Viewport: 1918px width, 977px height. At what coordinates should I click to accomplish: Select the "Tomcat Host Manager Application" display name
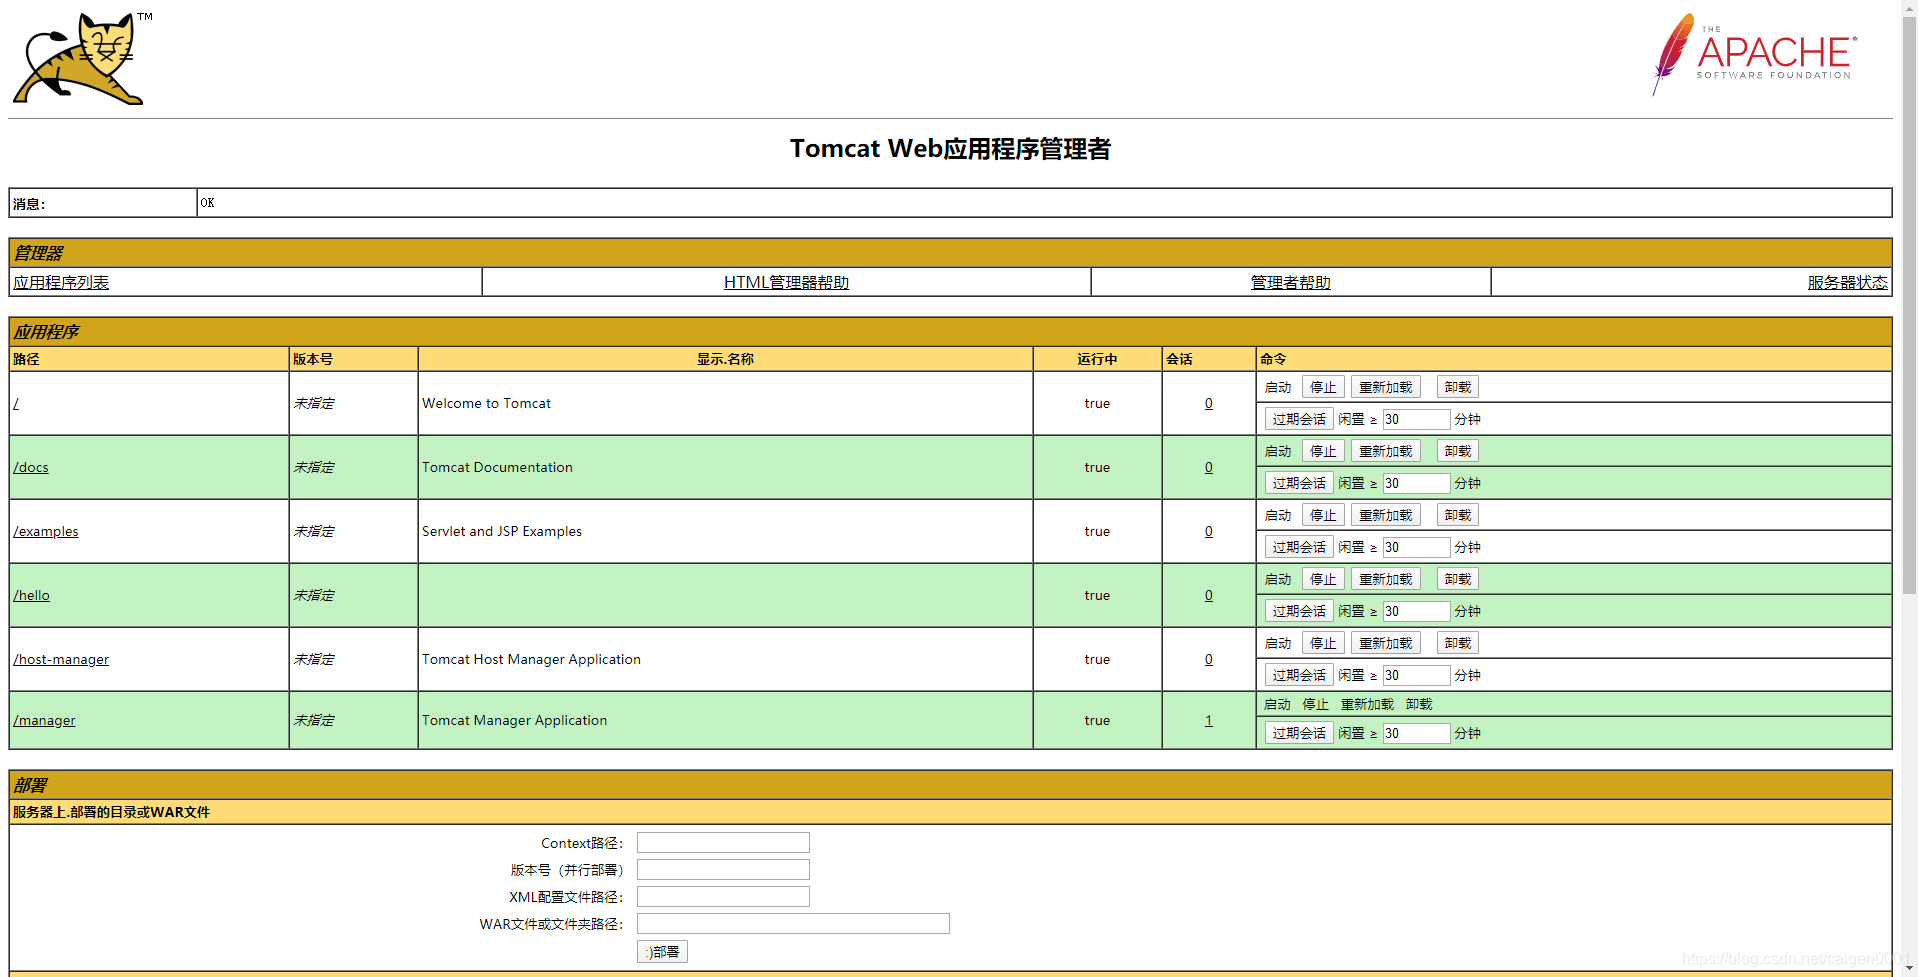tap(531, 659)
